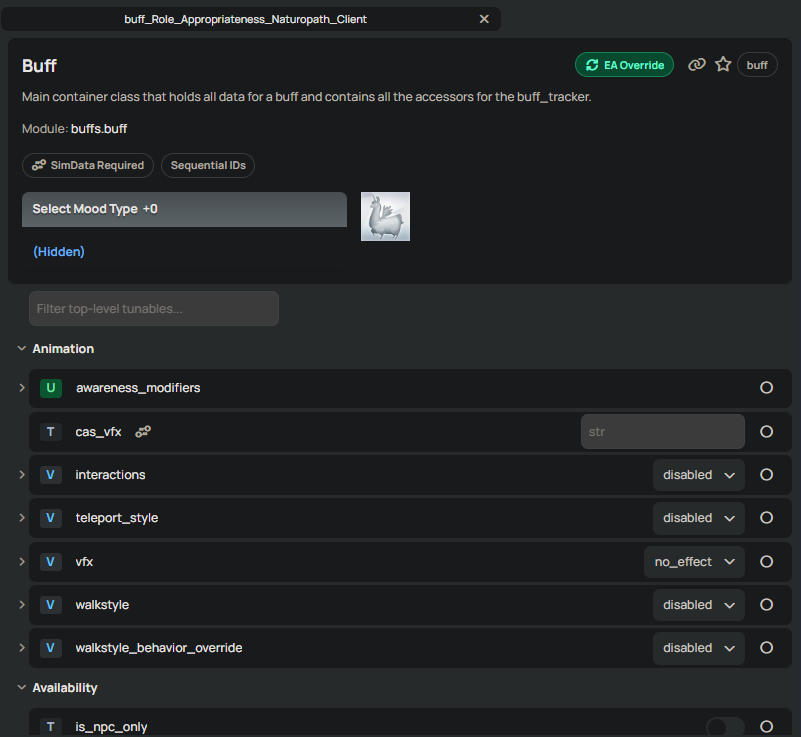Screen dimensions: 801x737
Task: Click the link icon beside EA Override
Action: coord(697,65)
